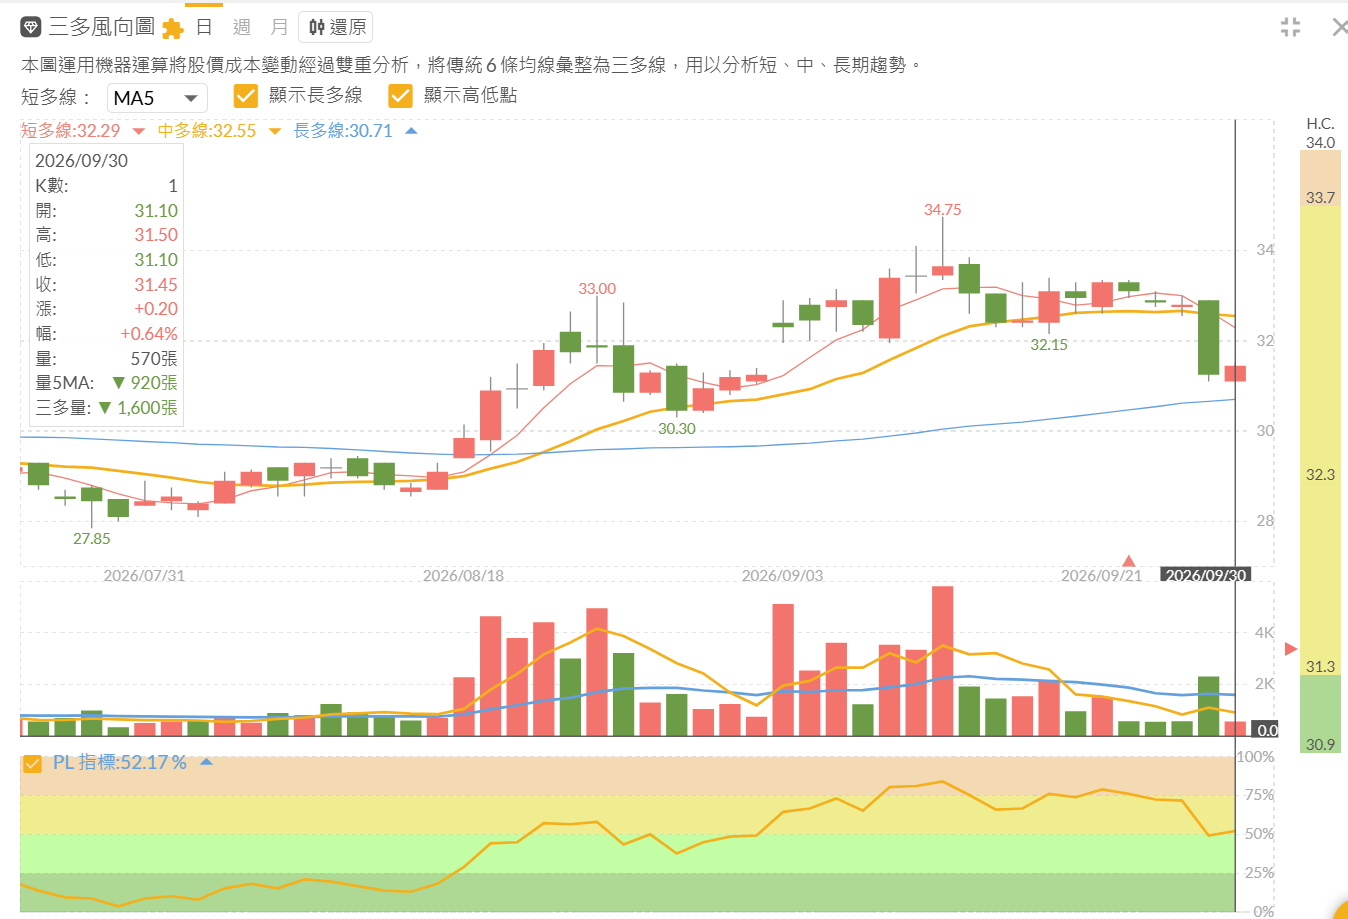Screen dimensions: 1348x919
Task: Click the 中多線:32.55 legend label
Action: point(207,131)
